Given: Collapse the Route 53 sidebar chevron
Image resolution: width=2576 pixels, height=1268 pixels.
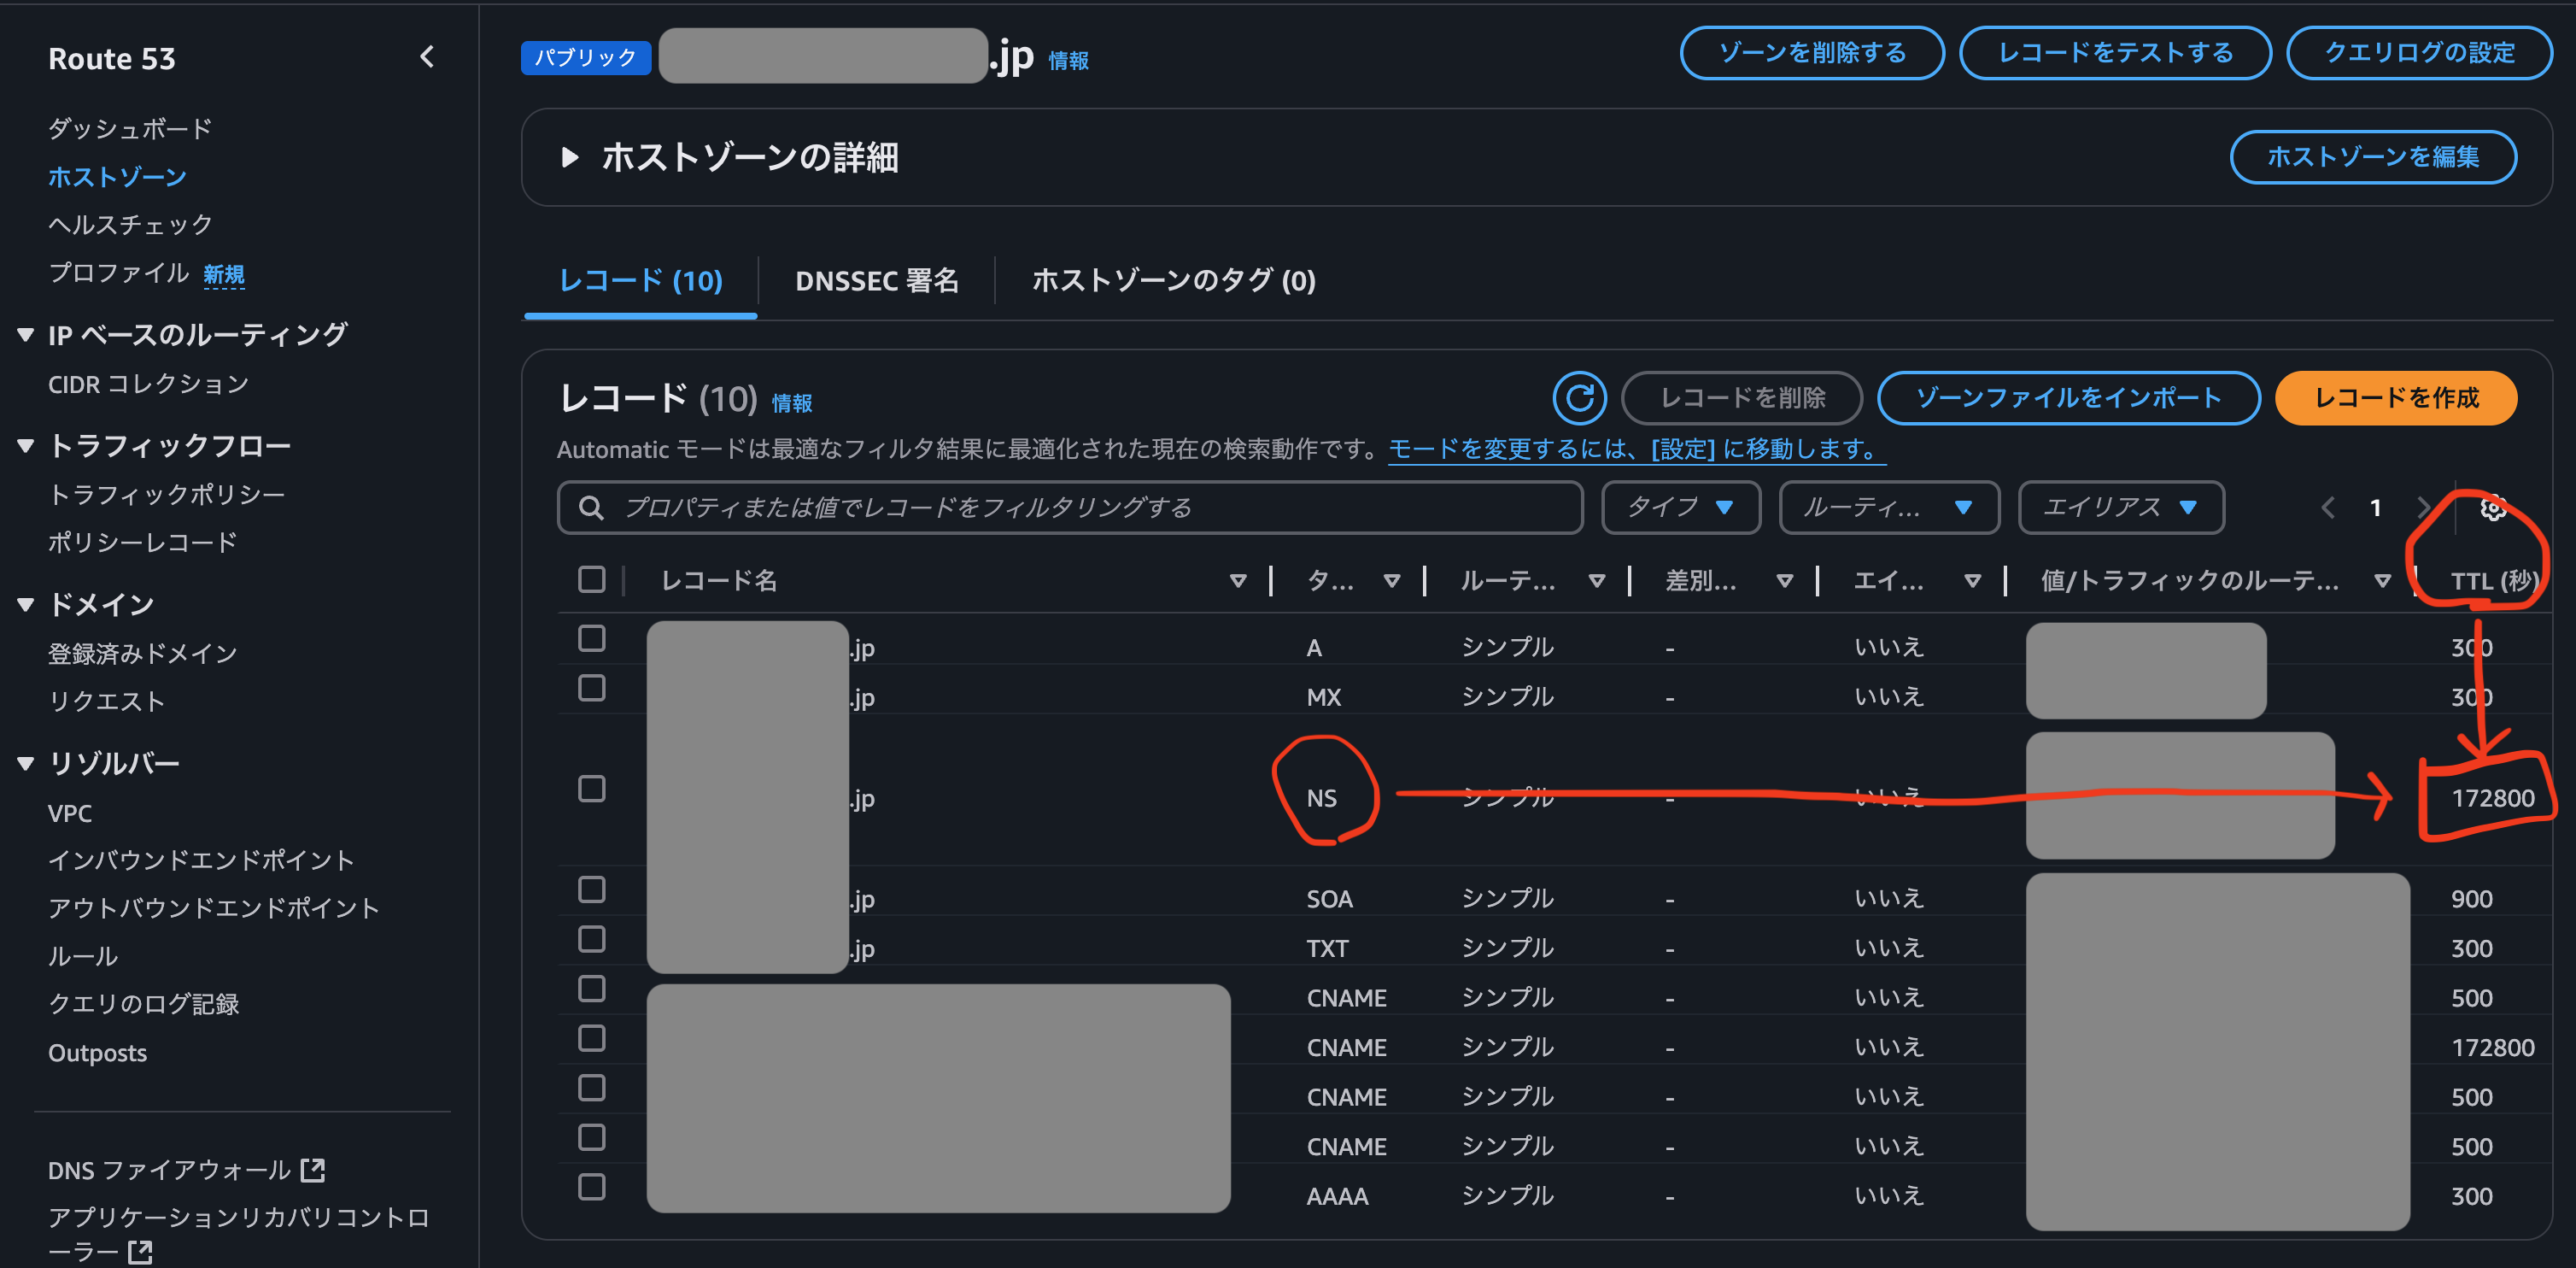Looking at the screenshot, I should coord(427,57).
